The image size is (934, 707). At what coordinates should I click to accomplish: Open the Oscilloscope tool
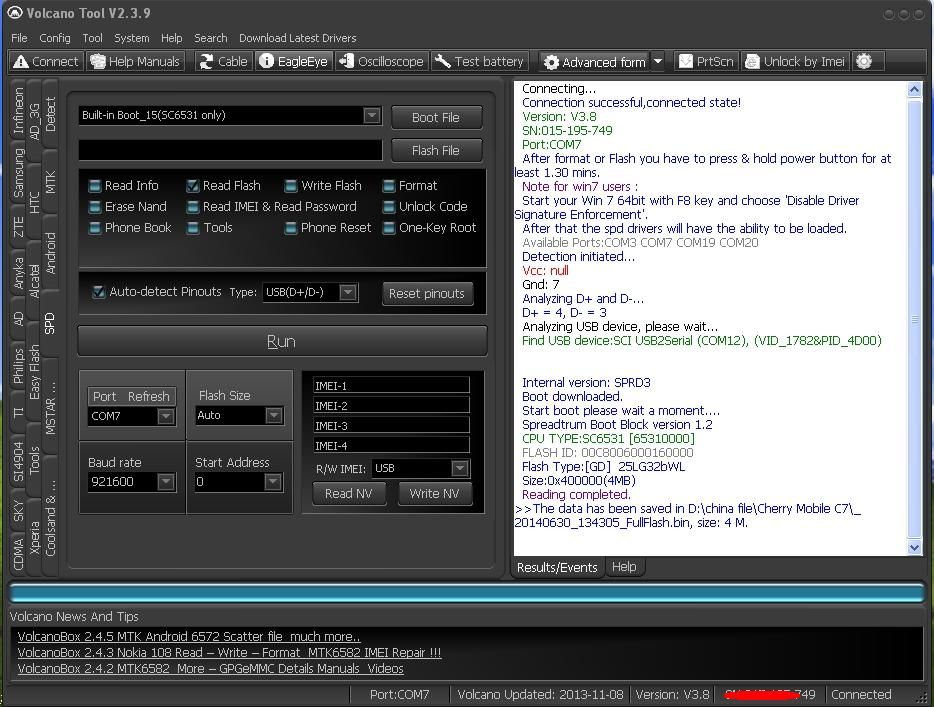point(381,61)
